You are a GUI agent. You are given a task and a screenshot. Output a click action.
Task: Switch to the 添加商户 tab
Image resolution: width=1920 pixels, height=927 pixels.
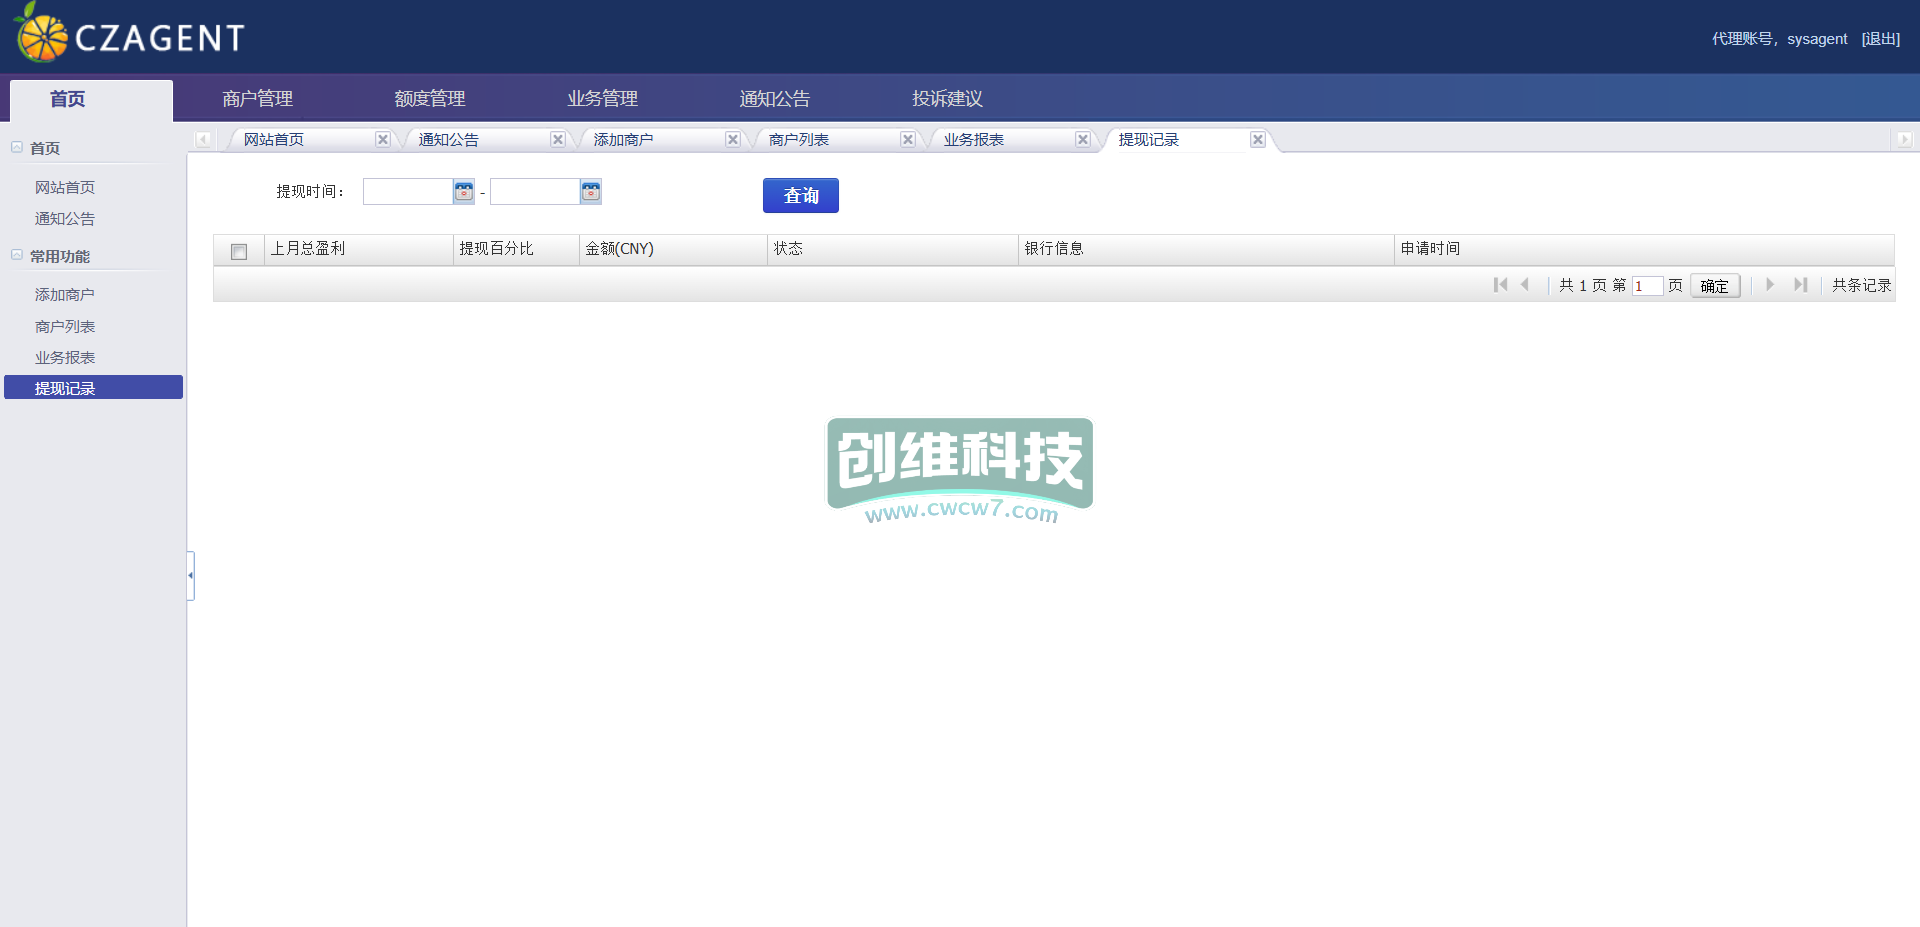(623, 140)
